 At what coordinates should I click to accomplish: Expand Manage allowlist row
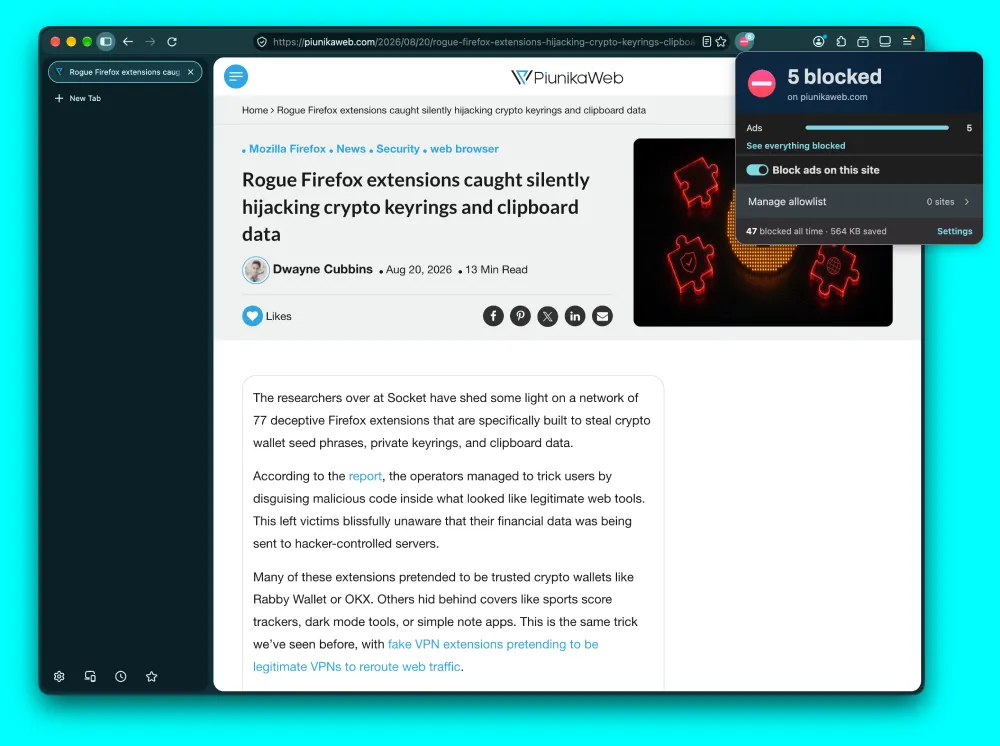[x=859, y=201]
